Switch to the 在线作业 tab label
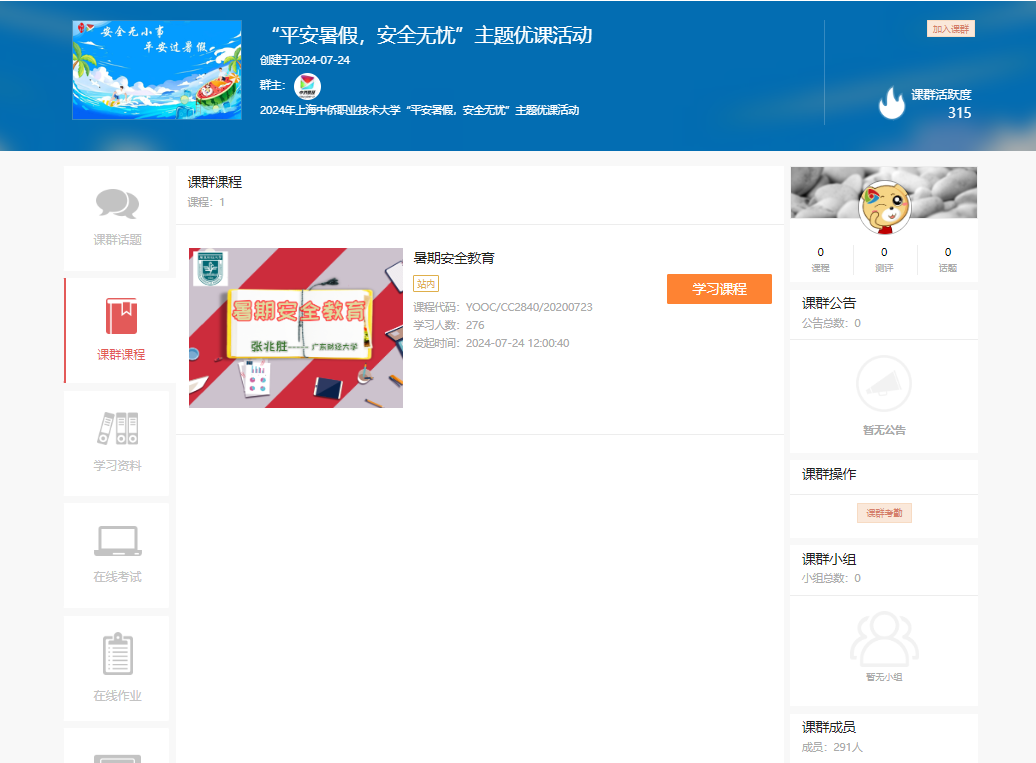Image resolution: width=1036 pixels, height=763 pixels. coord(118,696)
